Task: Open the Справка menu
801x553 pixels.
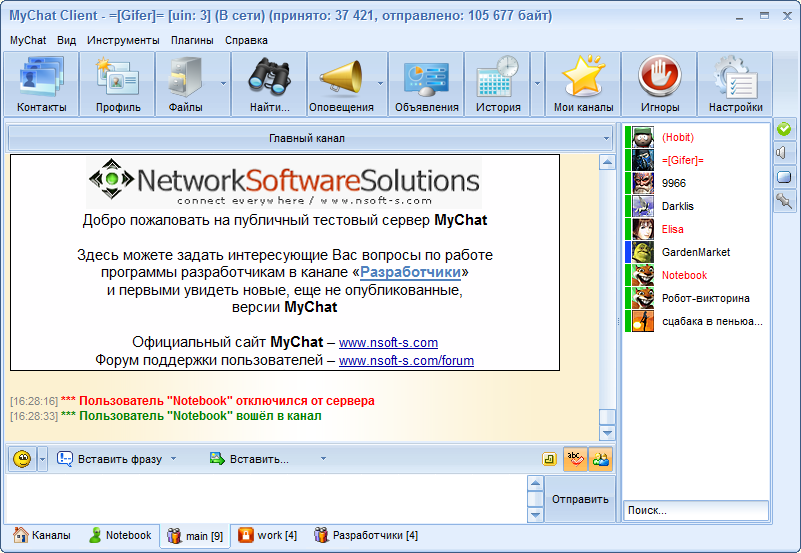Action: pos(246,40)
